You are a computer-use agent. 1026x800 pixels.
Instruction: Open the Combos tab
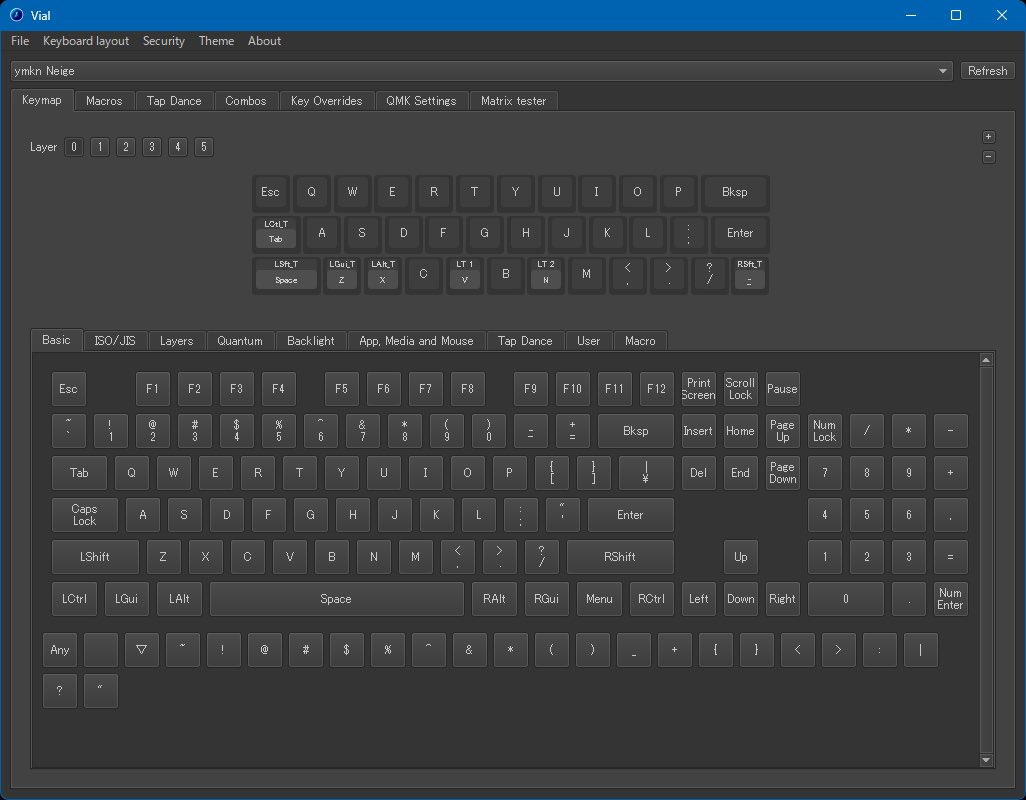[x=245, y=101]
